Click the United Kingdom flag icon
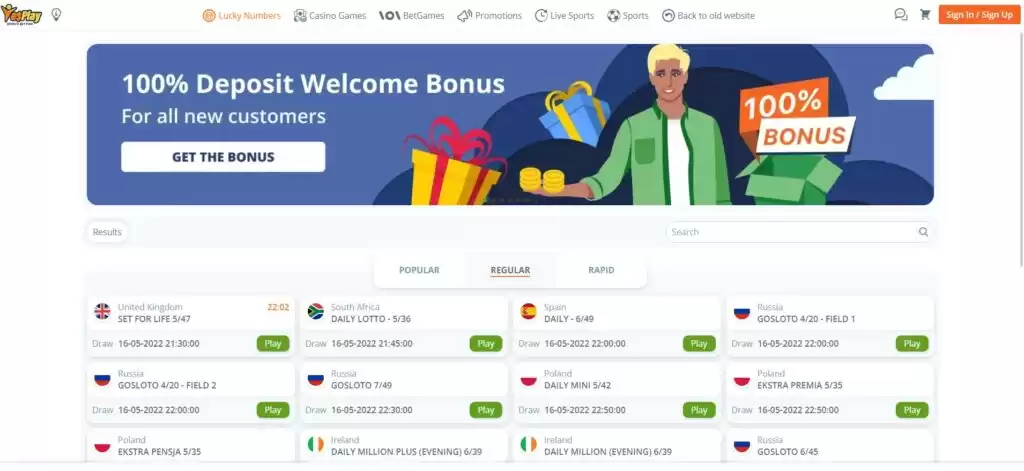The width and height of the screenshot is (1024, 471). tap(103, 312)
